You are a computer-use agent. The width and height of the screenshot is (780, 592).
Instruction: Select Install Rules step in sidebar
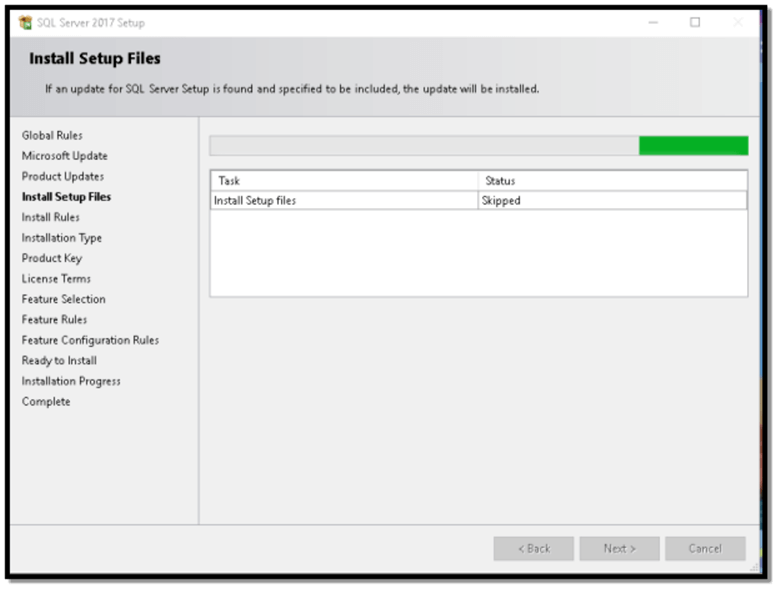point(50,217)
